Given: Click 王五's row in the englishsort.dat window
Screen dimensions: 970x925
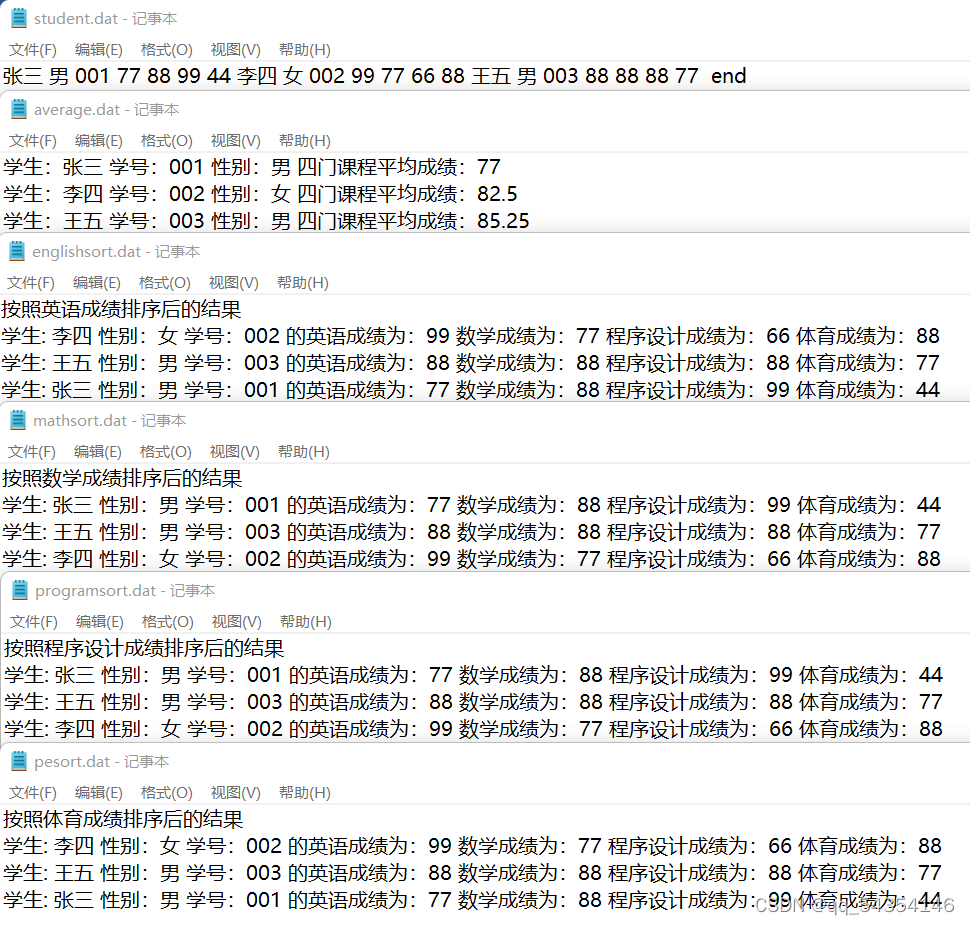Looking at the screenshot, I should [470, 363].
